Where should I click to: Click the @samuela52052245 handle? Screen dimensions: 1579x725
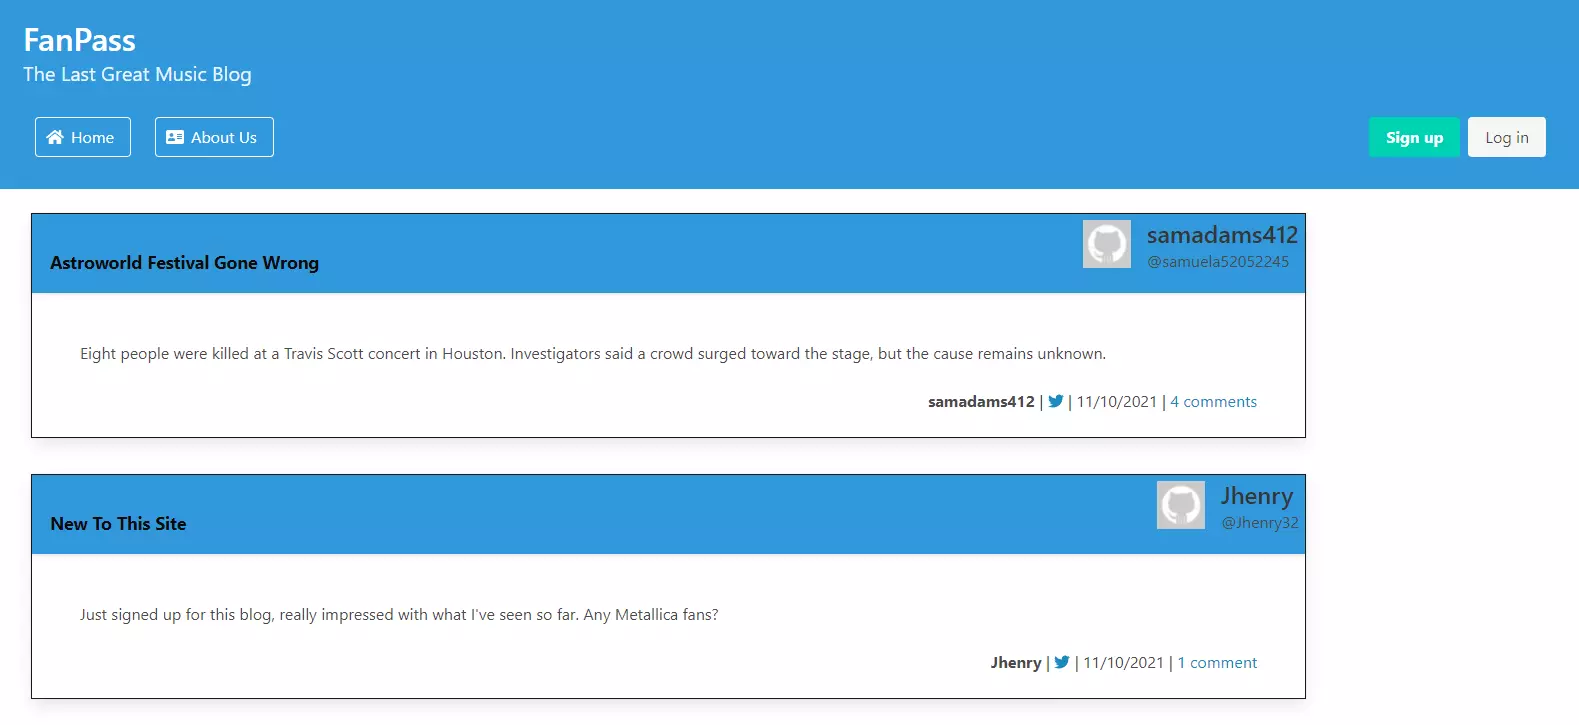click(1217, 262)
